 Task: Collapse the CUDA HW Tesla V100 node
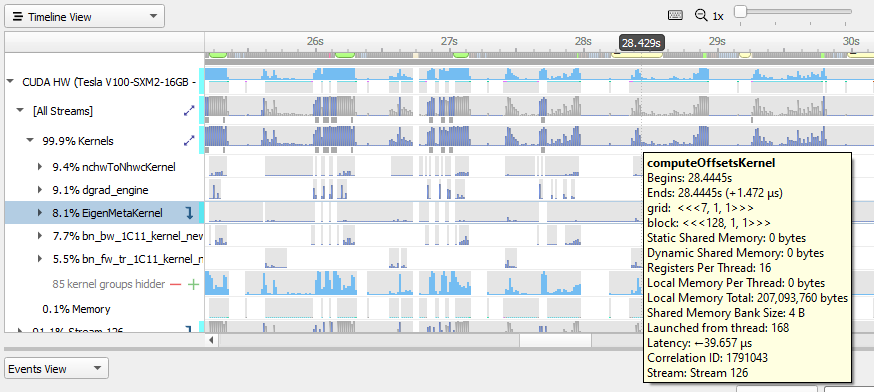coord(10,81)
